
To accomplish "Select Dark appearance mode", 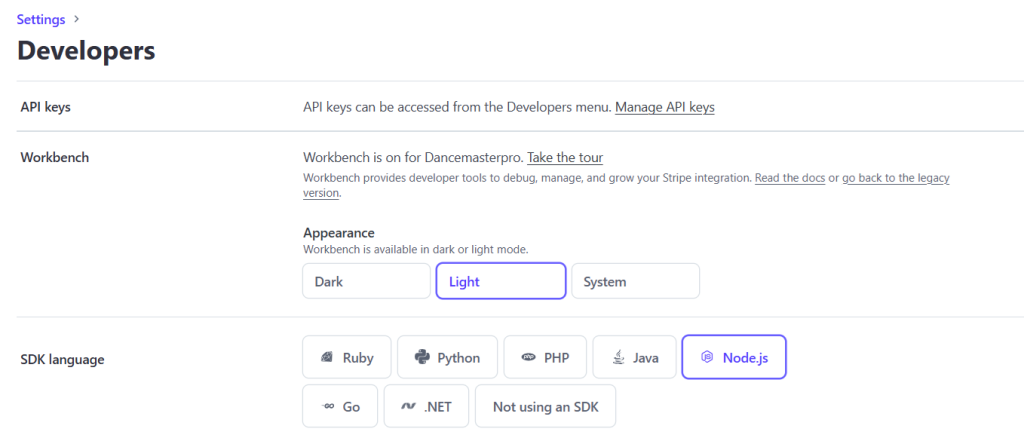I will tap(366, 281).
